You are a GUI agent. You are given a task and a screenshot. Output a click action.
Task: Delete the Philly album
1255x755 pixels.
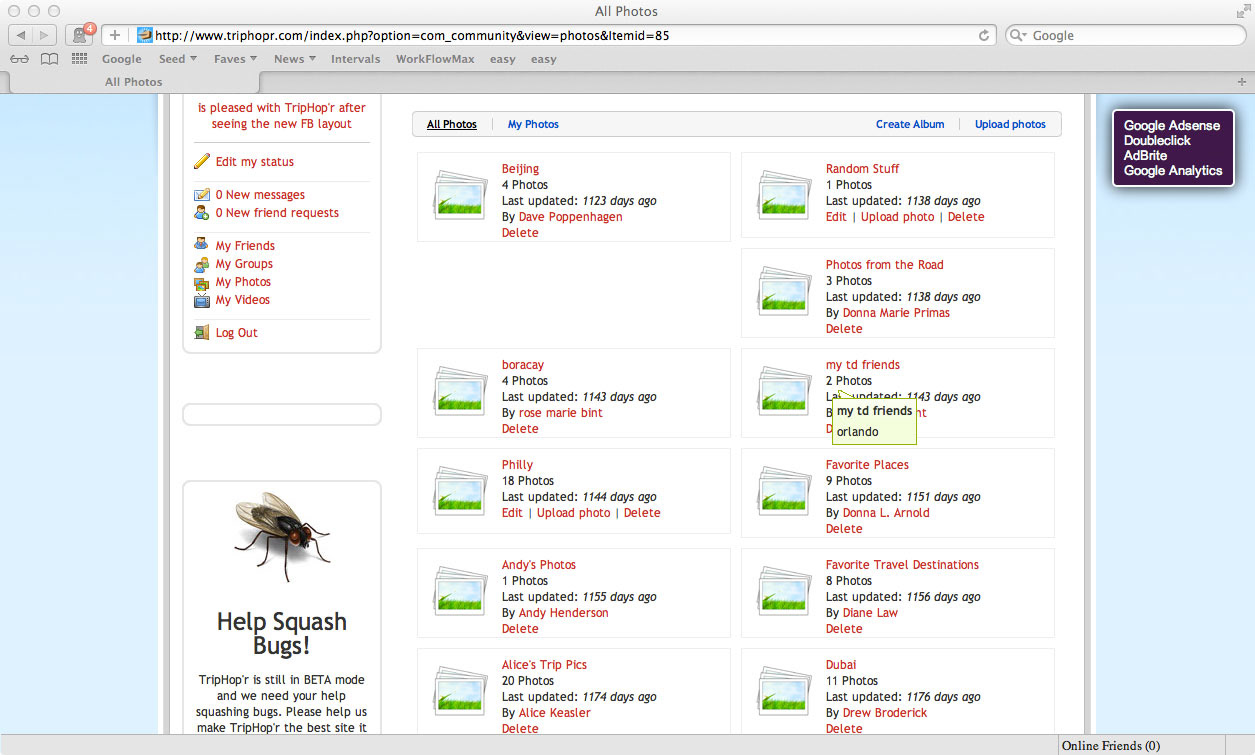(642, 513)
